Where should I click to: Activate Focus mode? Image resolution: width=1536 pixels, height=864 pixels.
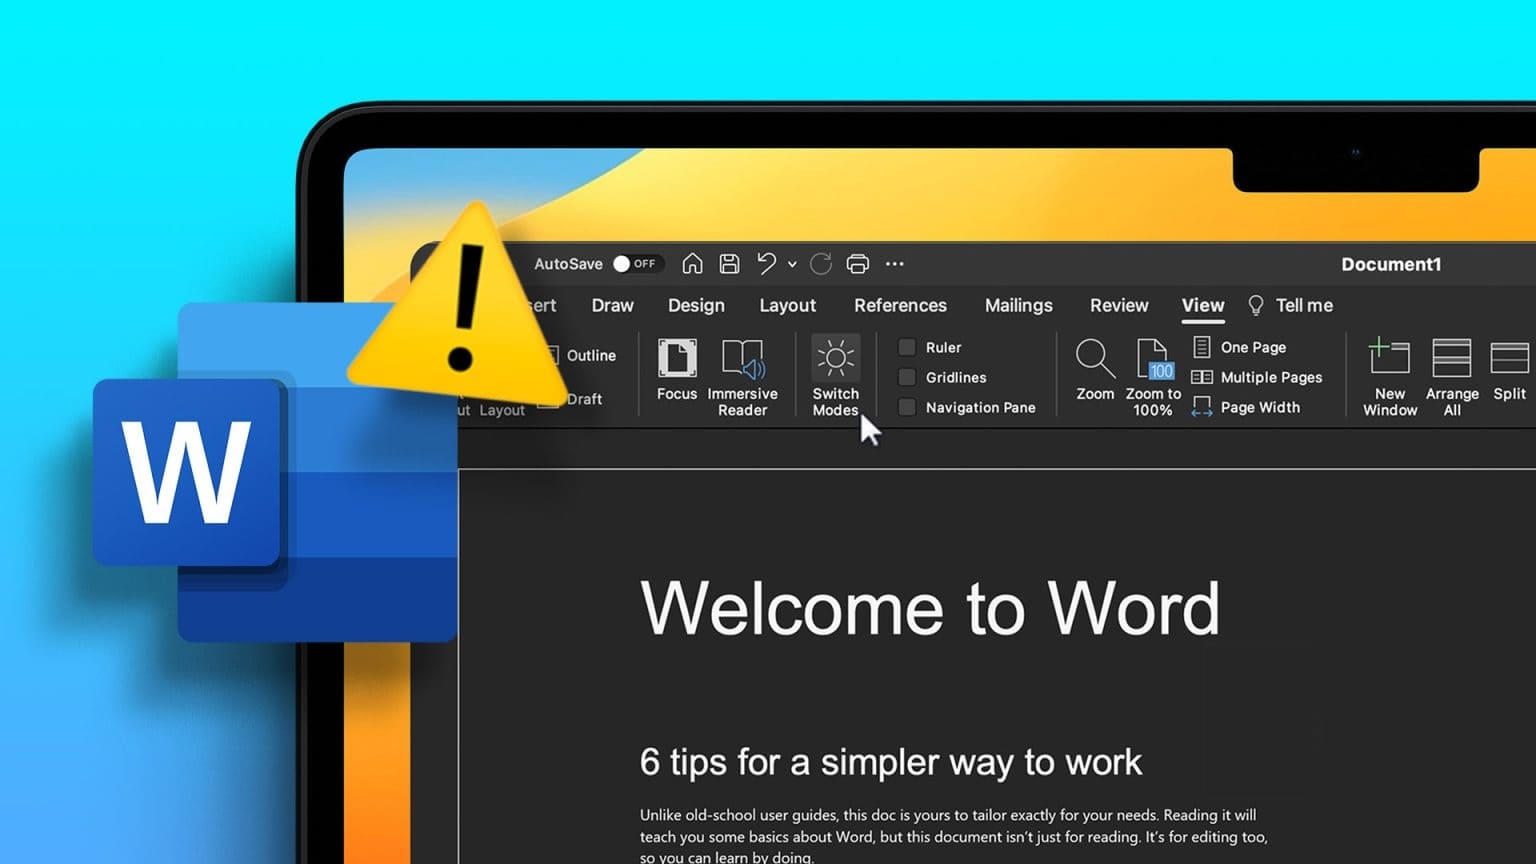(677, 370)
